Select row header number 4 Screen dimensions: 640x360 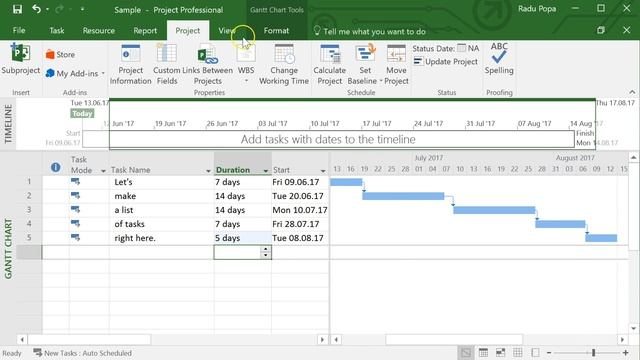pos(29,224)
